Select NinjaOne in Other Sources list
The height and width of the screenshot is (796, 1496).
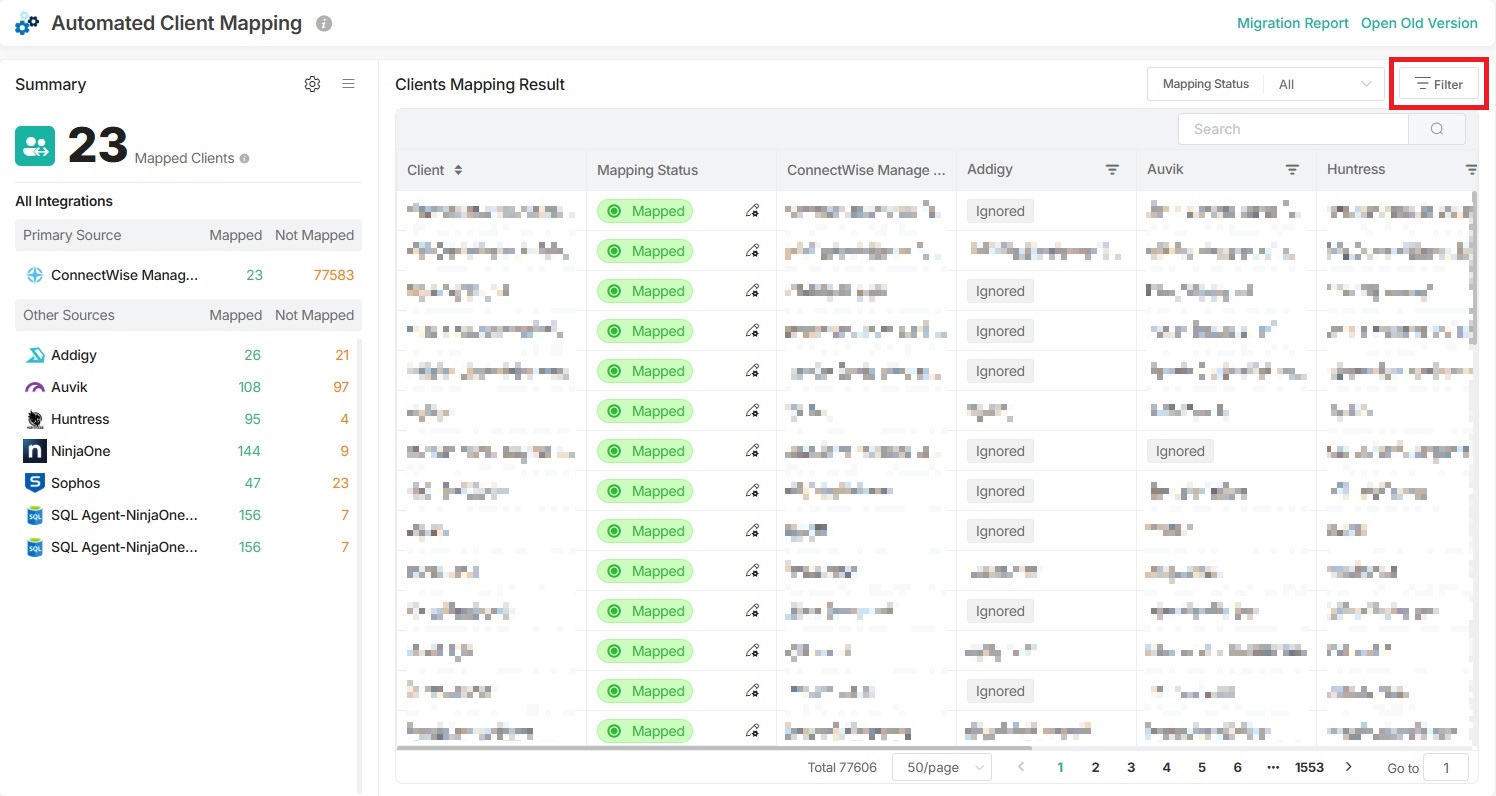coord(80,451)
